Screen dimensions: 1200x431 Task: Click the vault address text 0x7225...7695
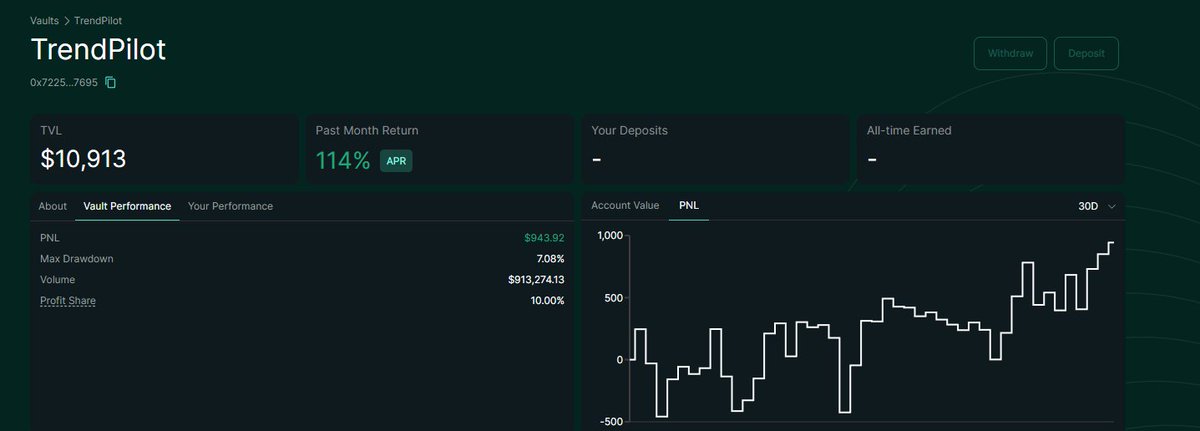64,82
